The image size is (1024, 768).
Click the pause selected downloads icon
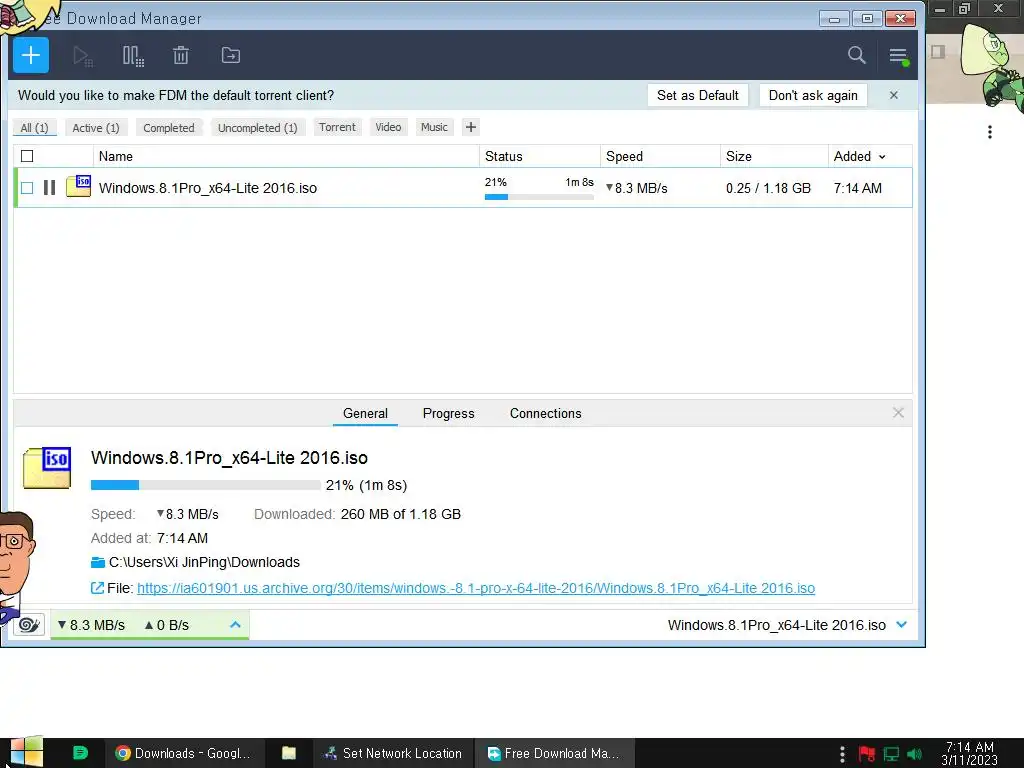[133, 56]
